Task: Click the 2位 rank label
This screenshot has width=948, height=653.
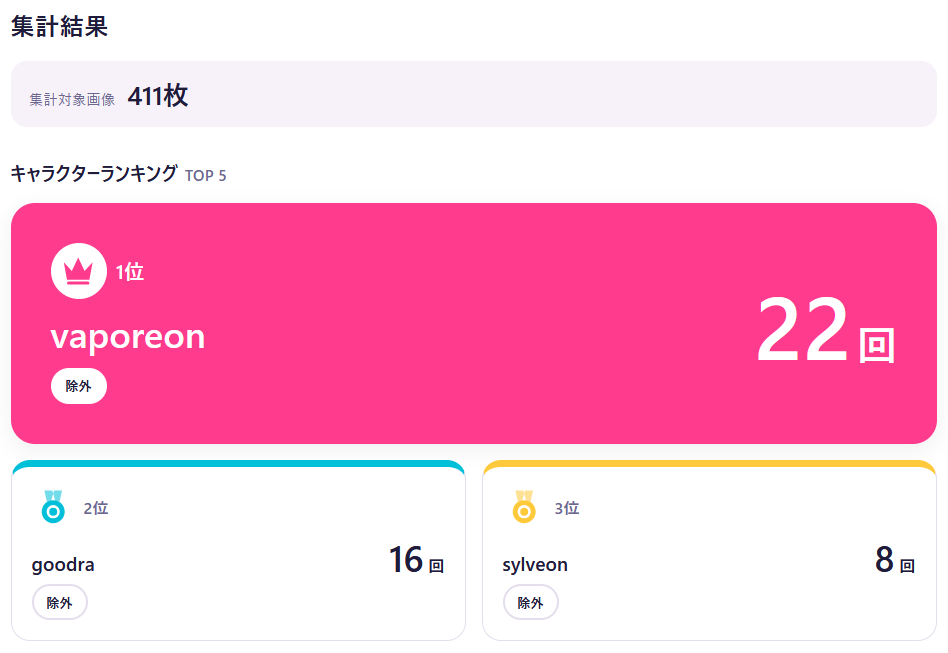Action: tap(96, 508)
